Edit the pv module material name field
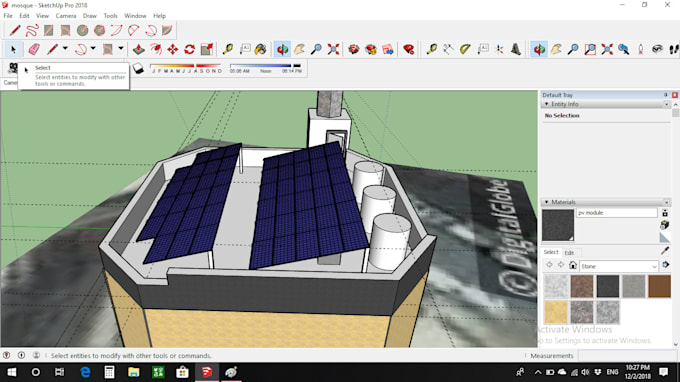680x382 pixels. point(617,213)
